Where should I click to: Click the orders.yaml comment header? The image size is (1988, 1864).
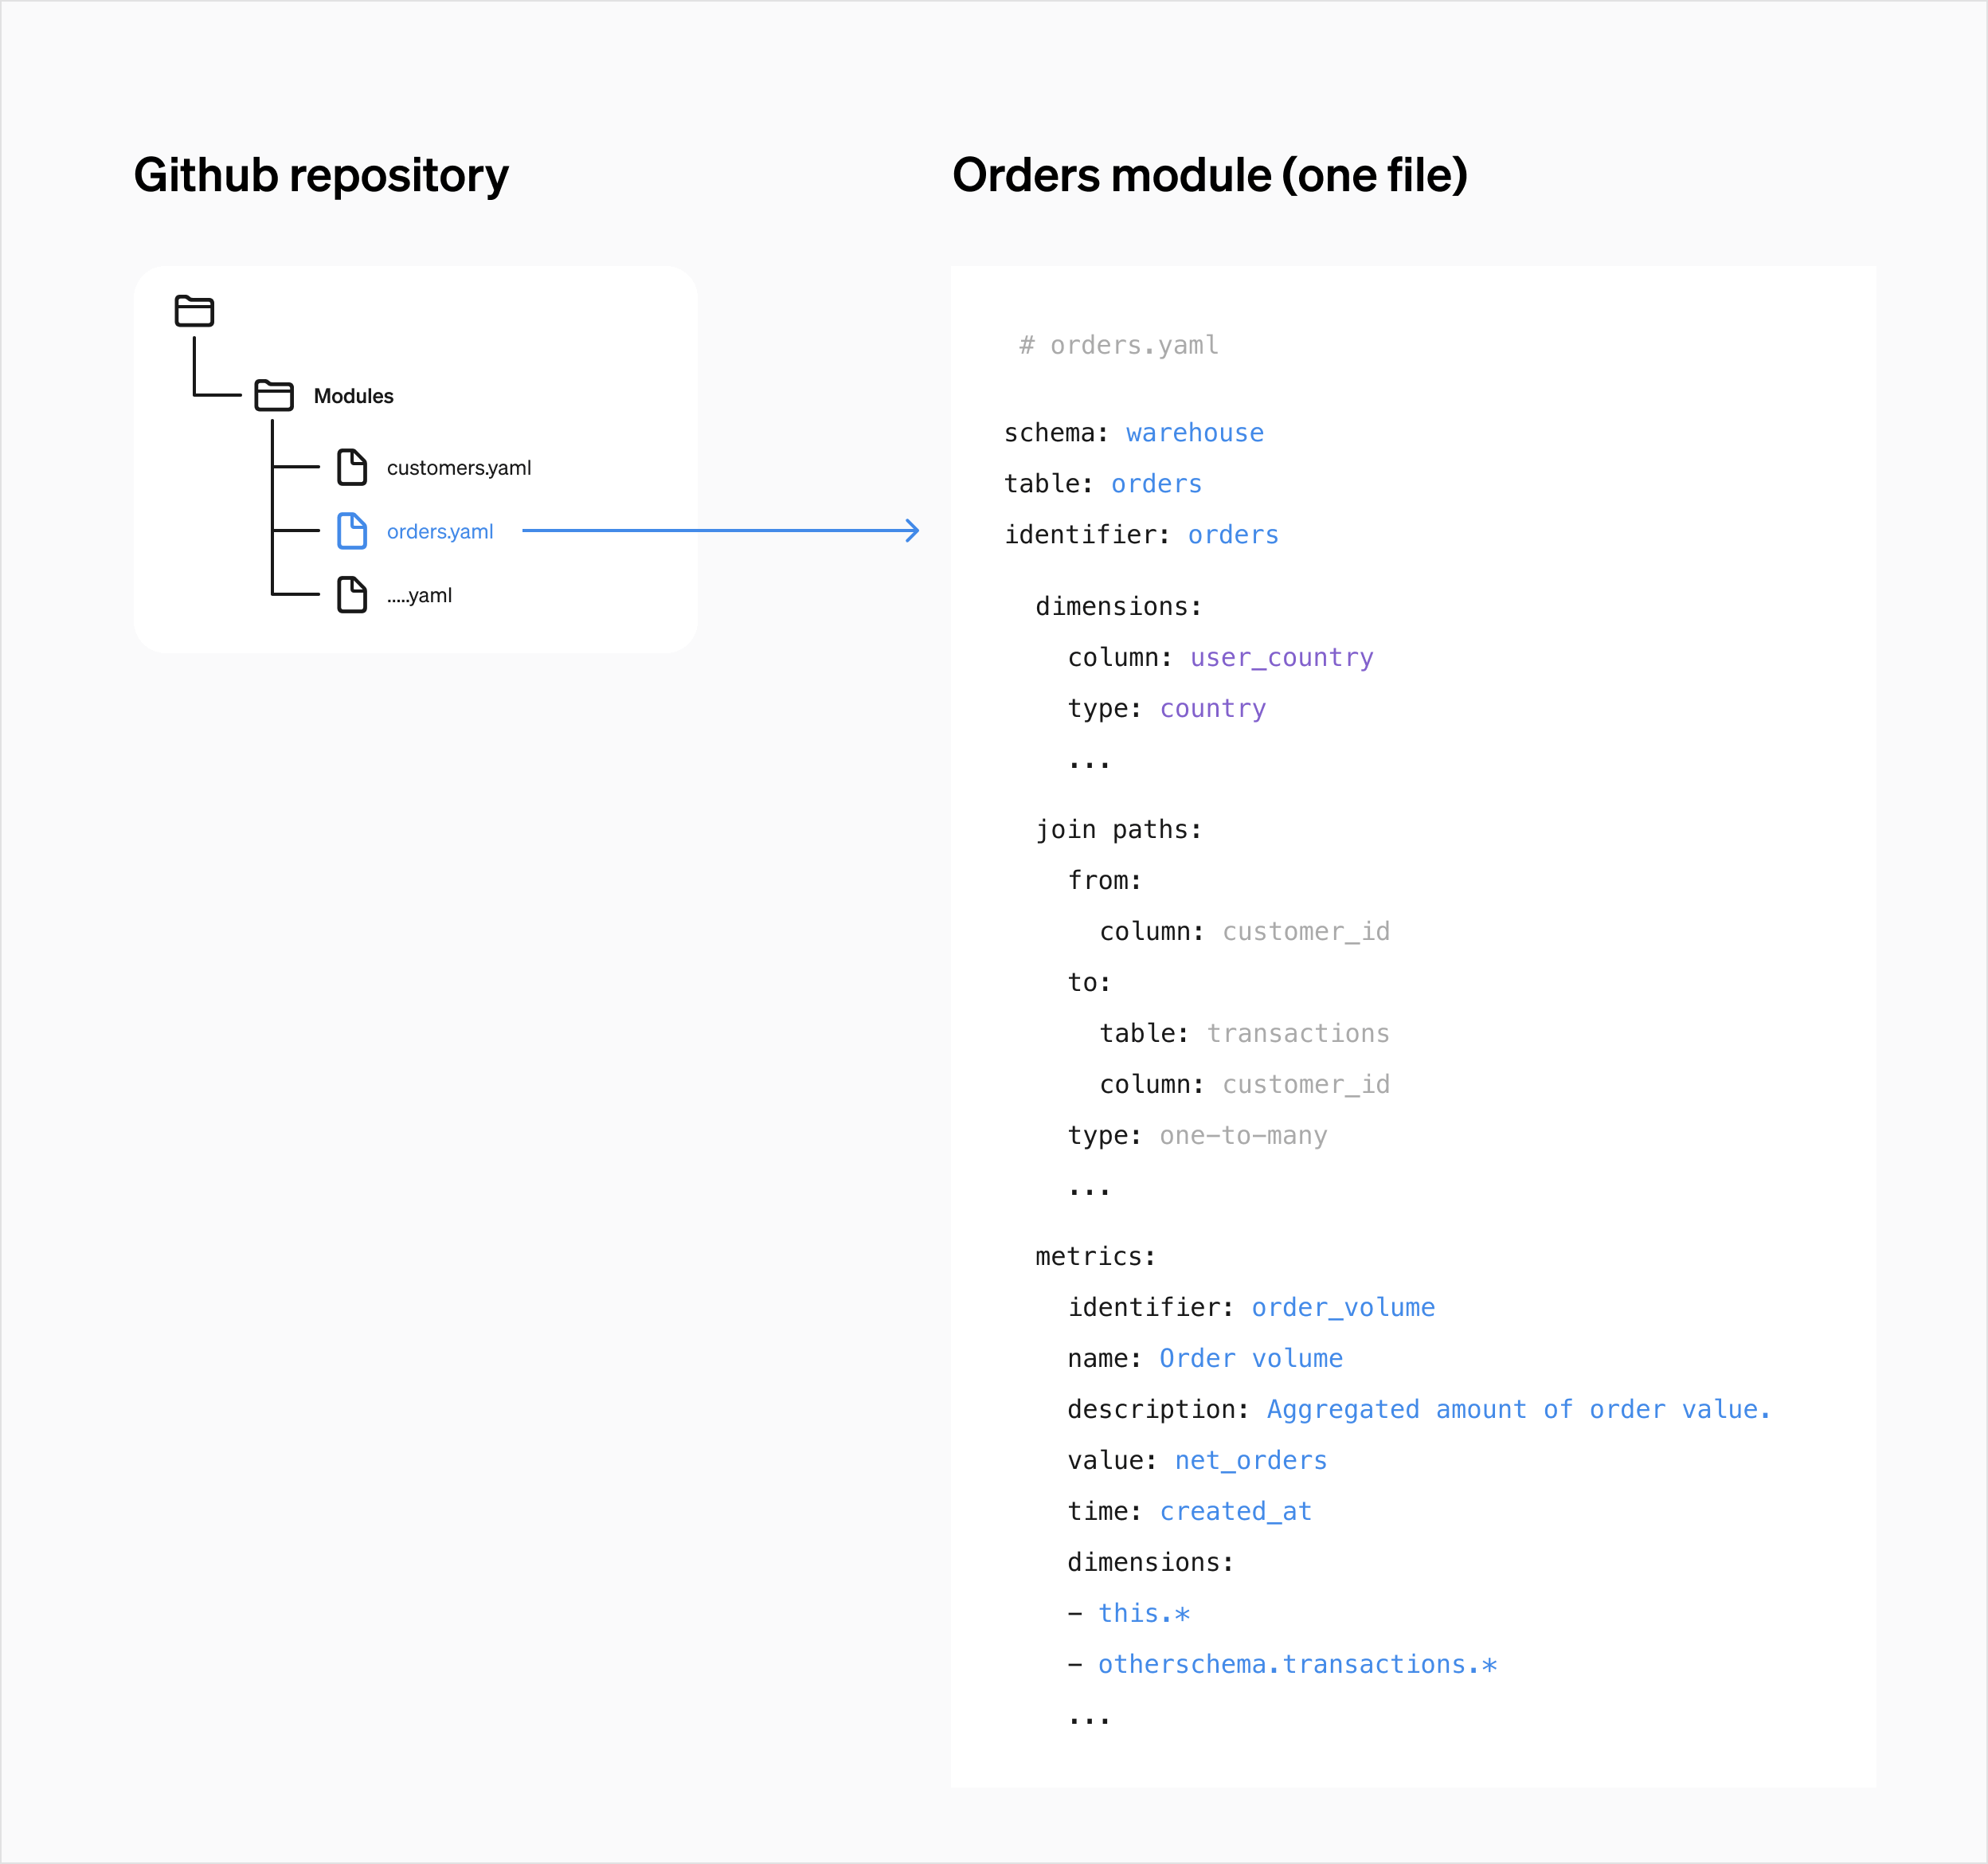1118,344
